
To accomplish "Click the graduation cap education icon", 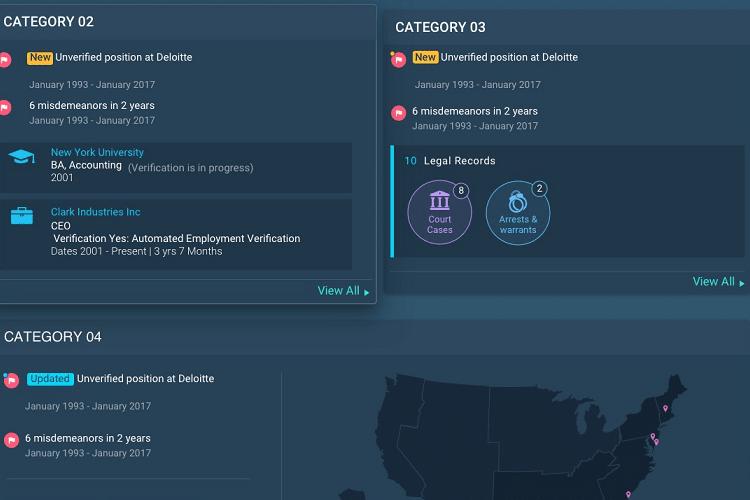I will point(22,156).
